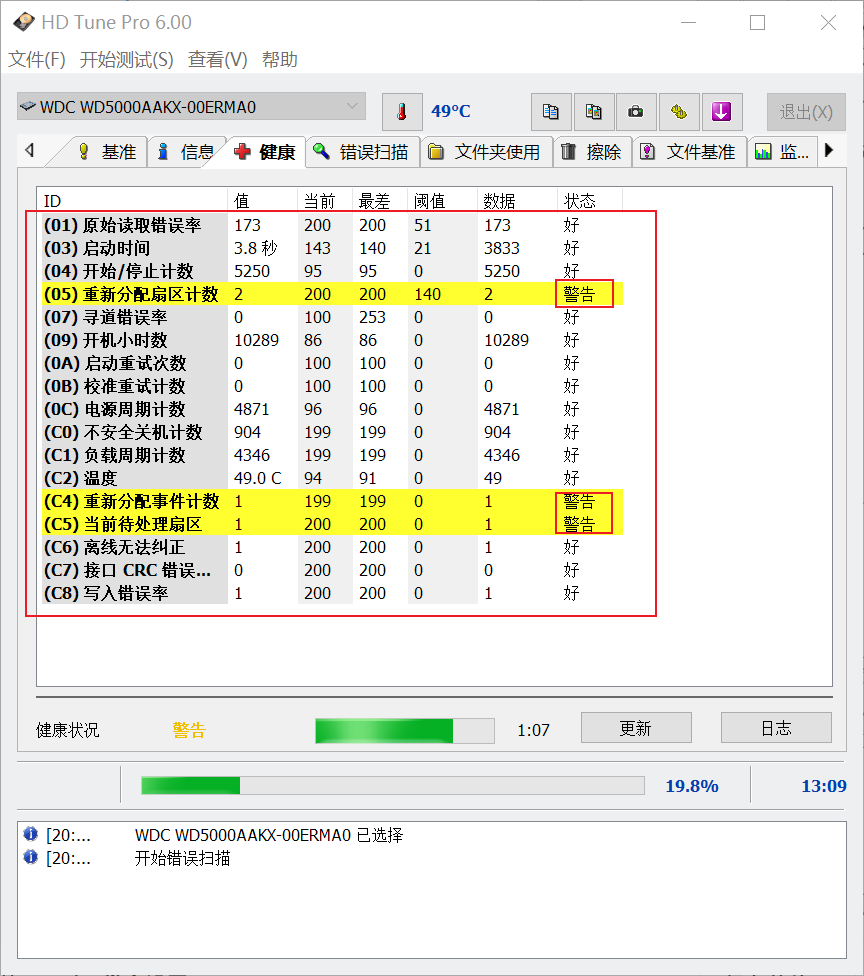Switch to the 错误扫描 tab

click(x=363, y=152)
